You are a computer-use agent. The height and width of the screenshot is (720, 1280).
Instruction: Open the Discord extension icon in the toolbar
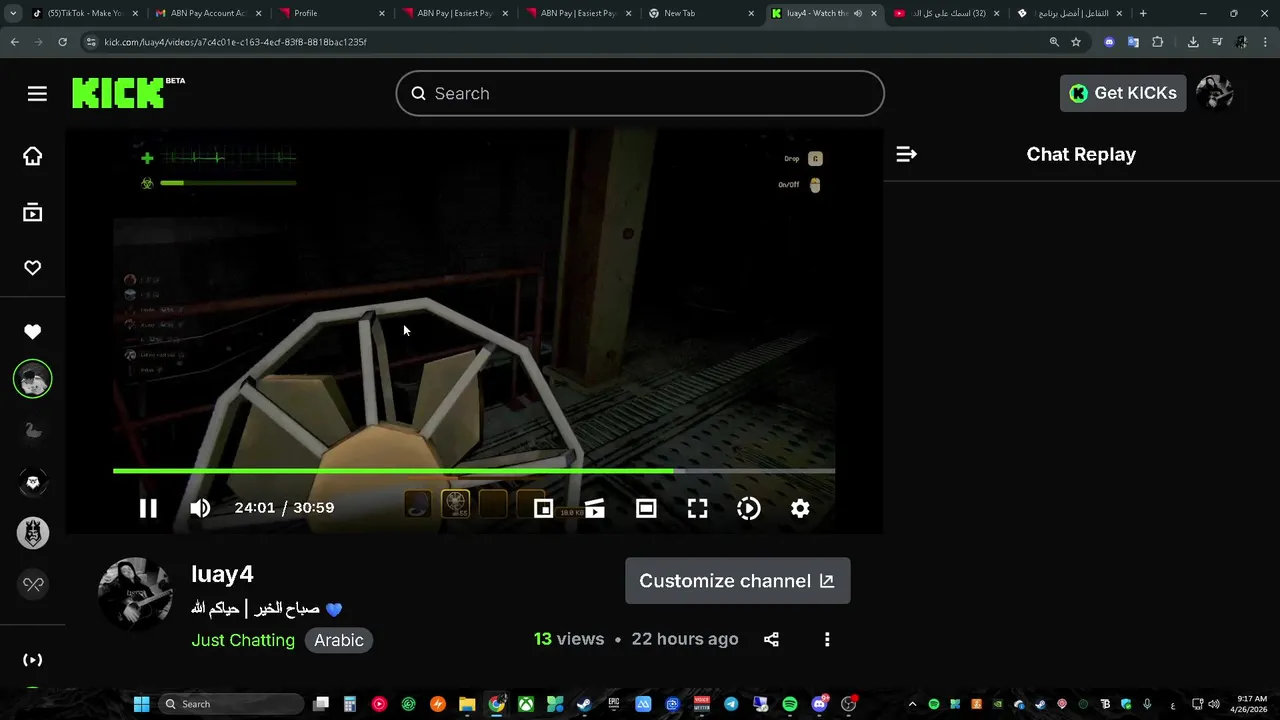tap(1109, 42)
